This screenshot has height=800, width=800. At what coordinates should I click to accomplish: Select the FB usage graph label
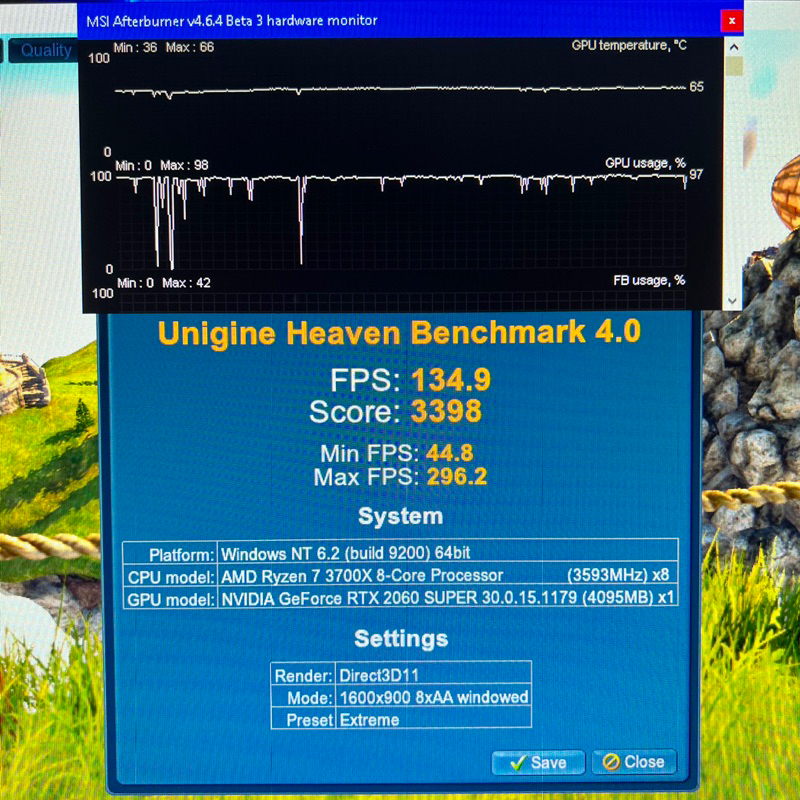click(649, 281)
